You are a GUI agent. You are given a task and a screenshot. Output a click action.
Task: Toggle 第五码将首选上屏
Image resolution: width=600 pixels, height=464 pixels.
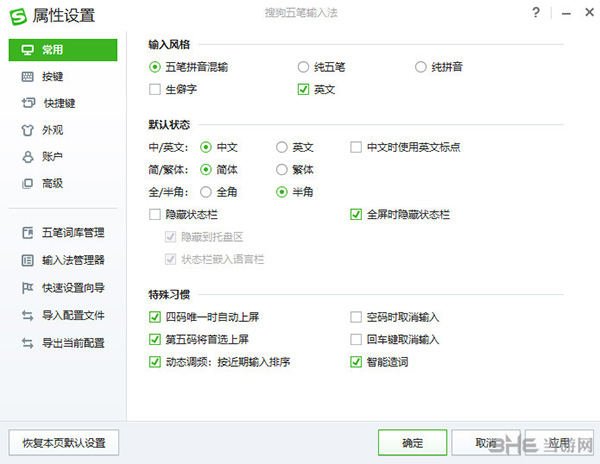(x=155, y=339)
